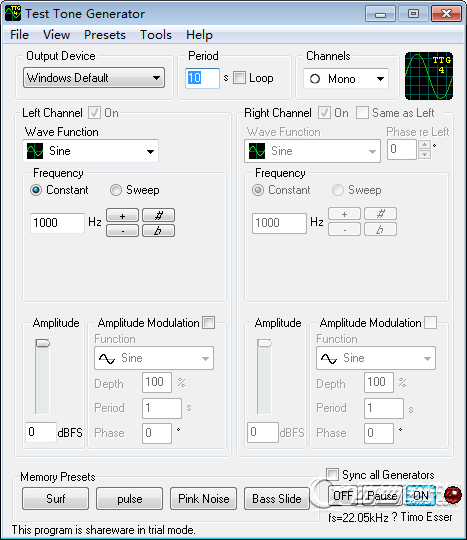Open the Tools menu
Image resolution: width=467 pixels, height=540 pixels.
(x=156, y=35)
